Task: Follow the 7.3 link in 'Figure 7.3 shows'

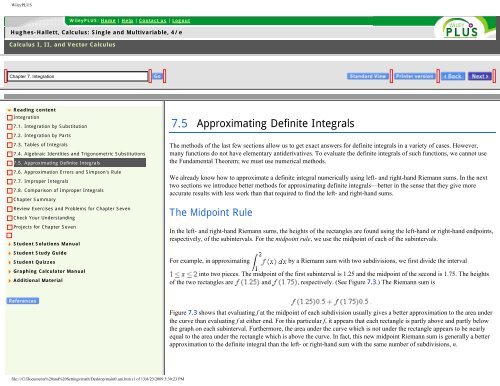Action: [x=192, y=313]
